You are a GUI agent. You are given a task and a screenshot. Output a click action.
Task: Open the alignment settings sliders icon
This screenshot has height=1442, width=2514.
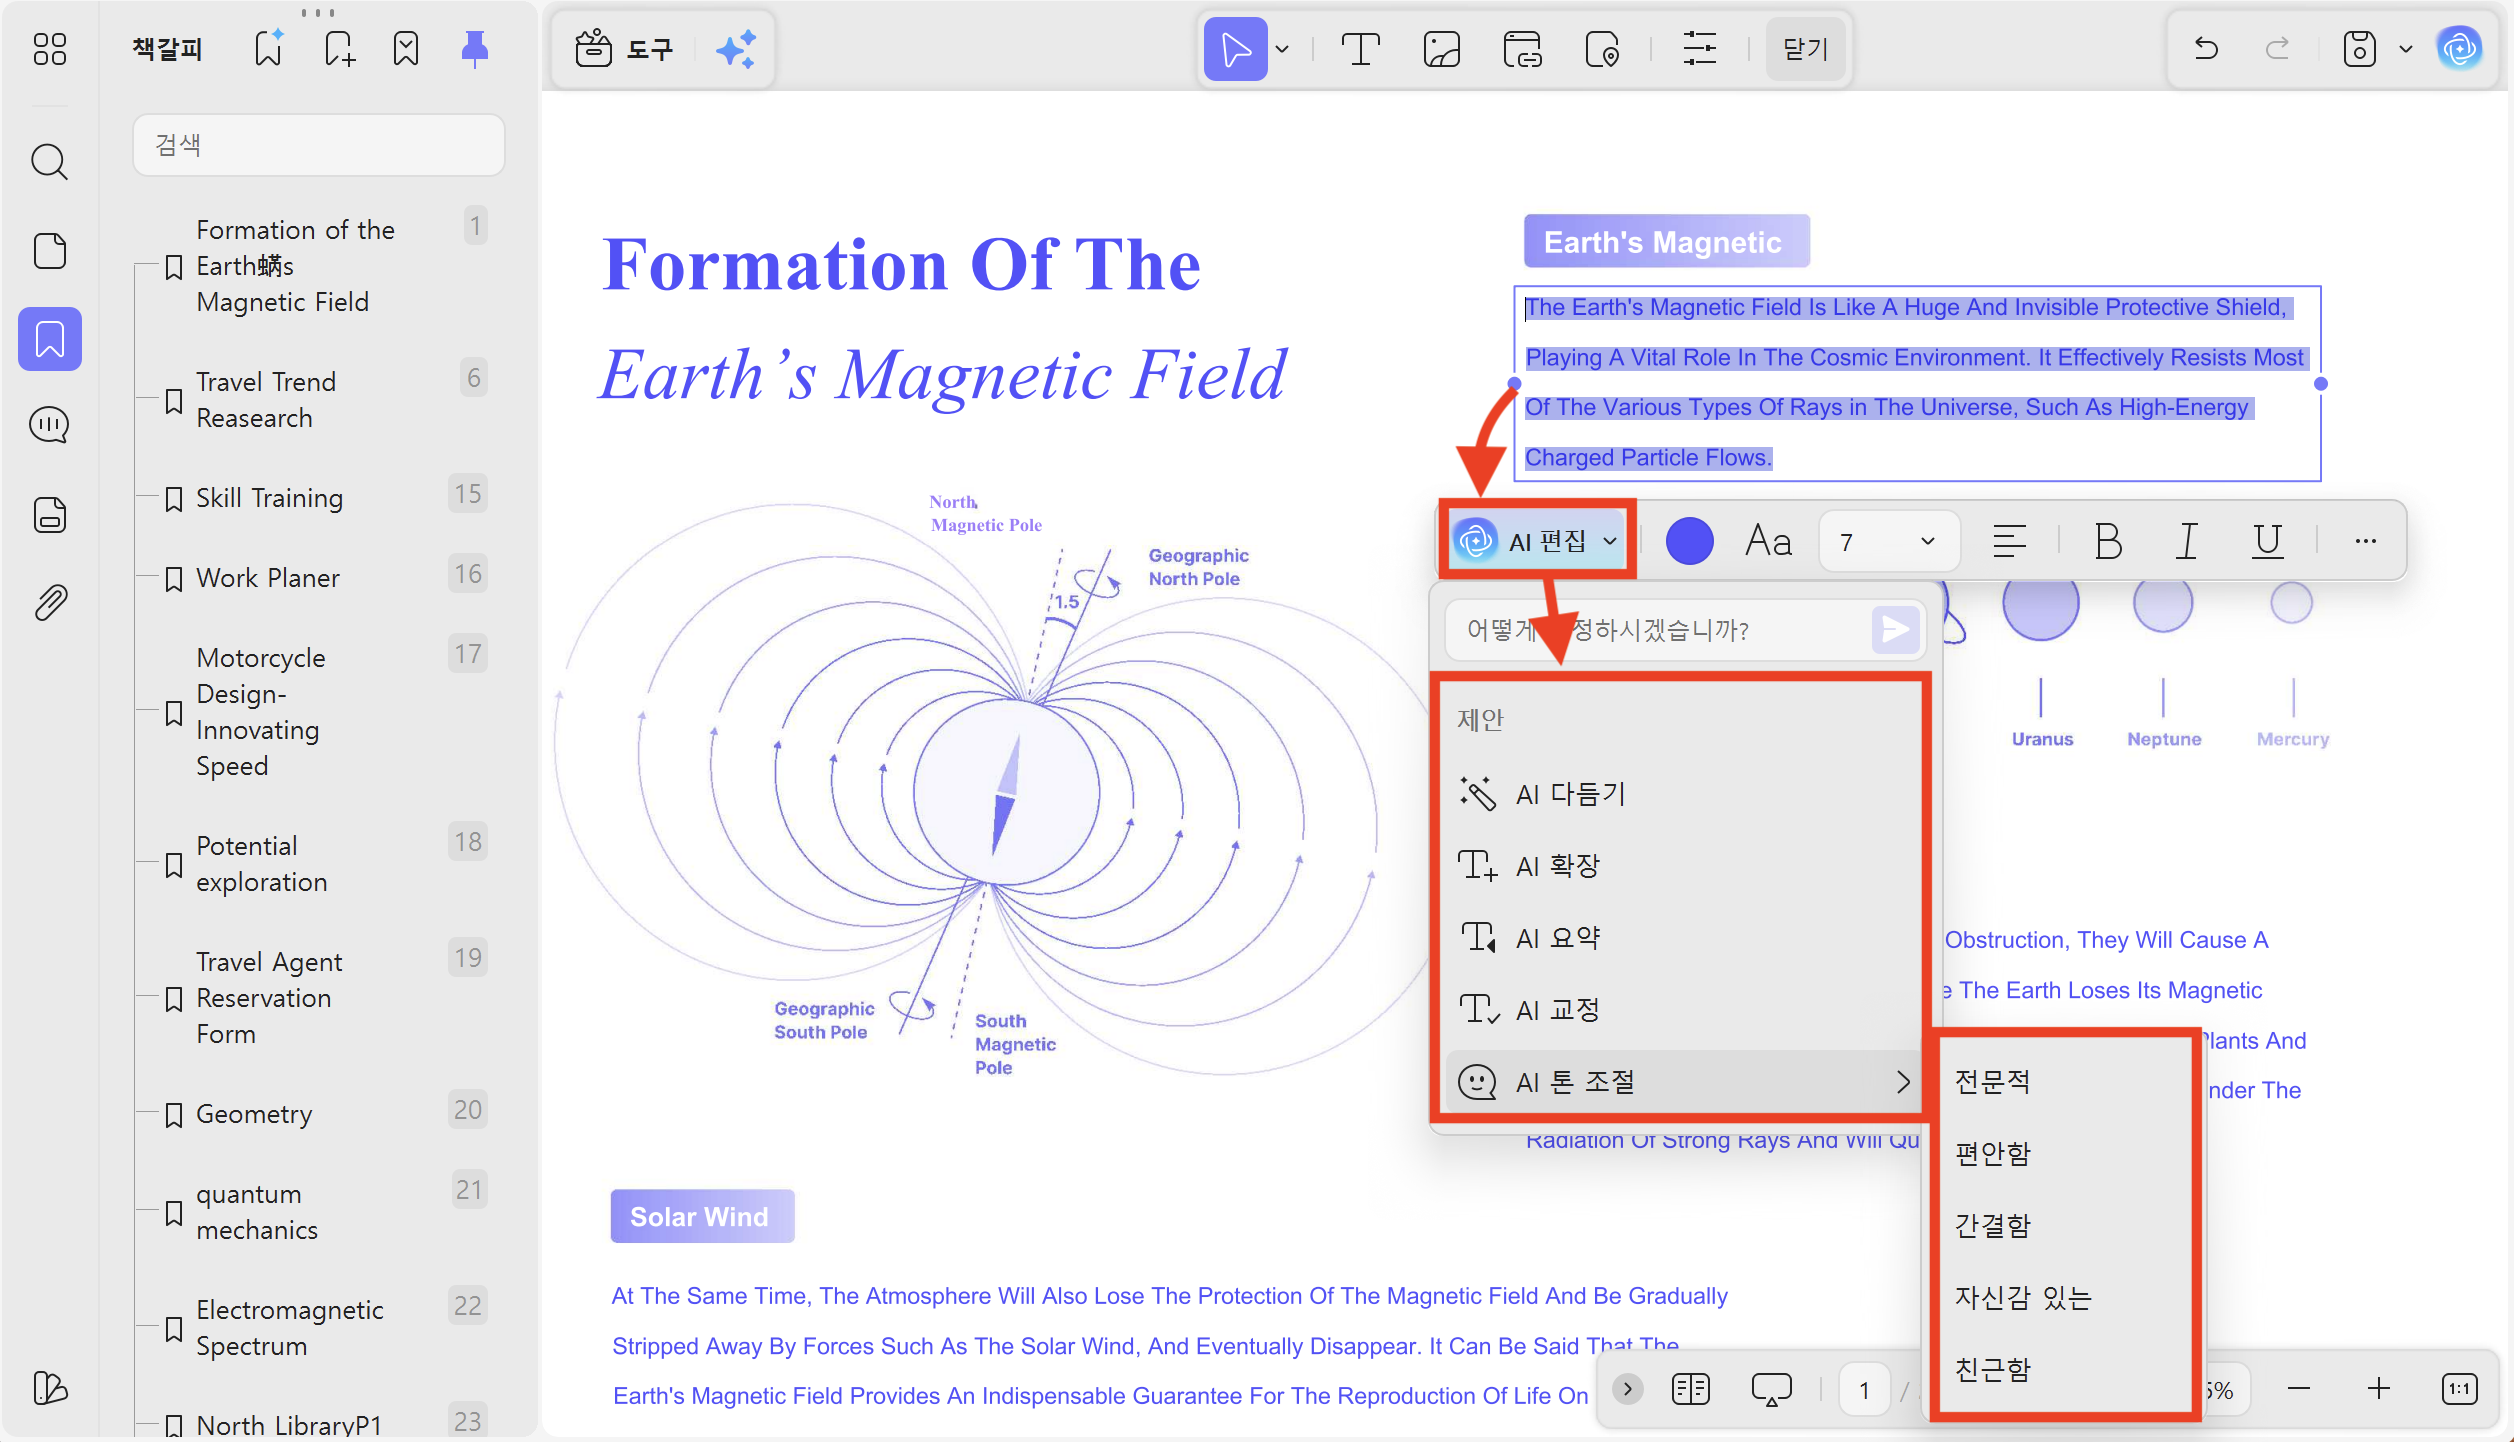(1700, 48)
